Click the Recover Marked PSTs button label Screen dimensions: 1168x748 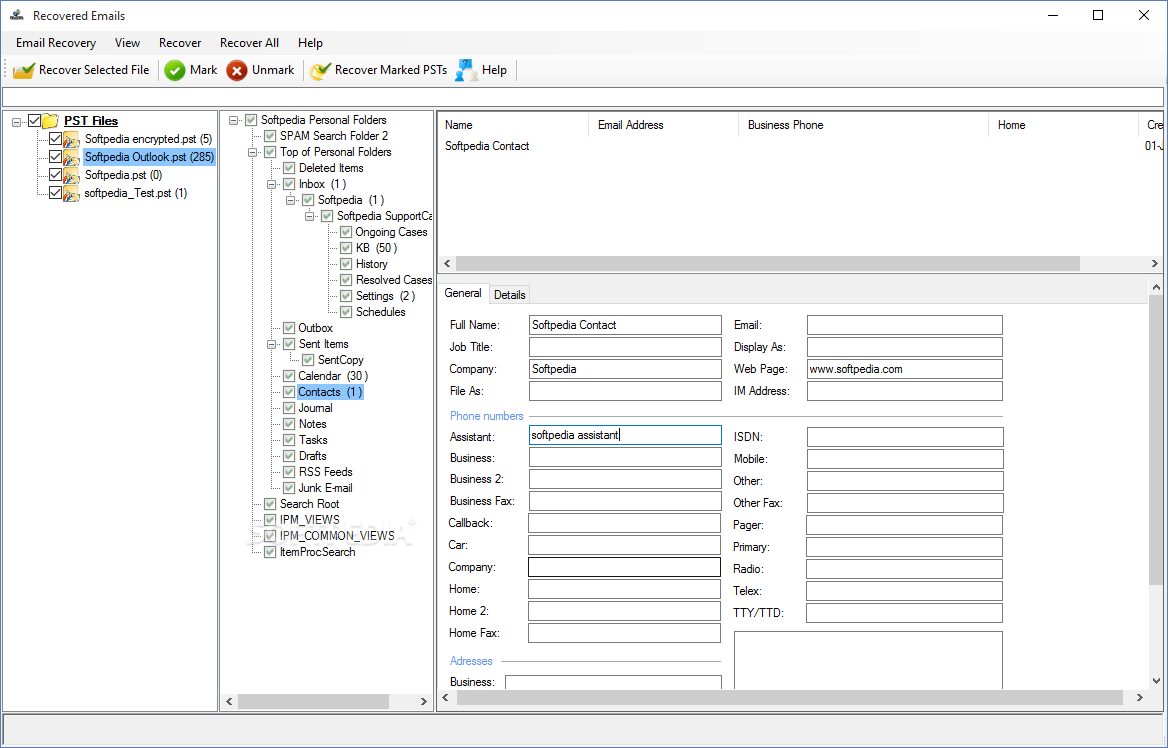pos(391,70)
